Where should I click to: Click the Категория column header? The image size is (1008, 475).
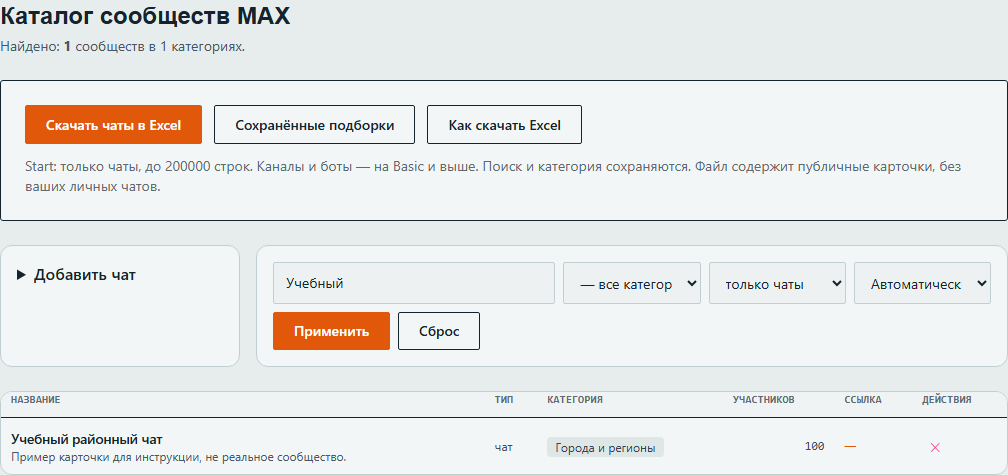(575, 400)
